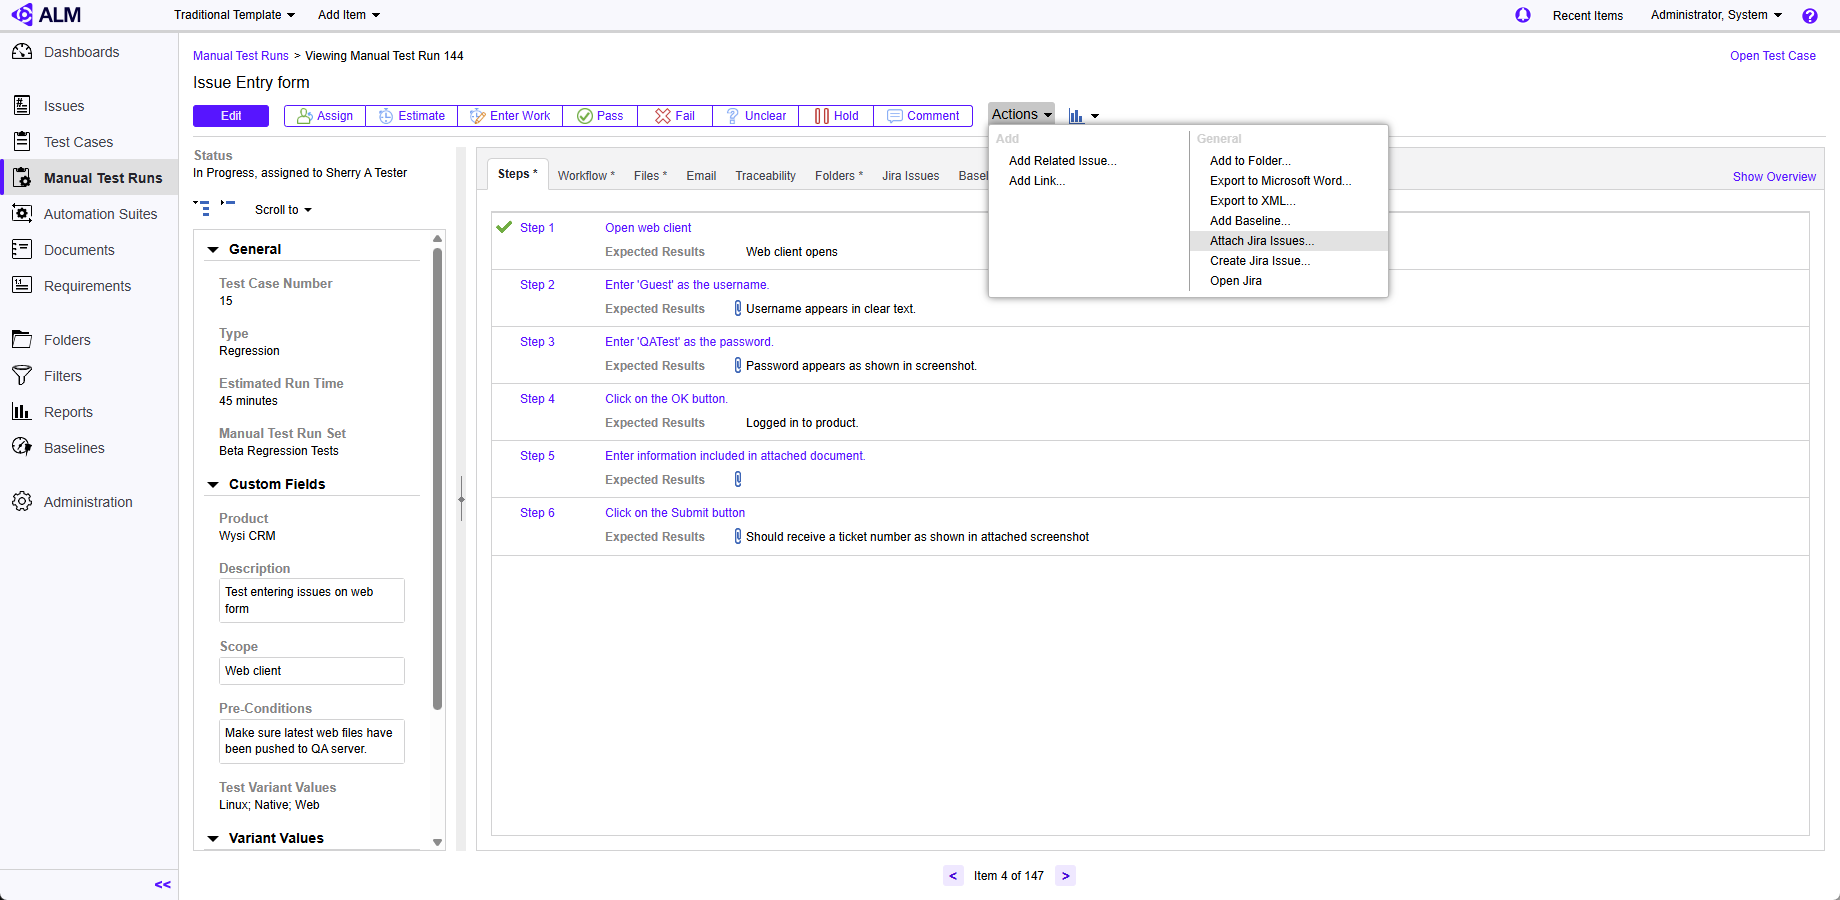This screenshot has height=900, width=1840.
Task: Click the Open Test Case link
Action: click(x=1772, y=56)
